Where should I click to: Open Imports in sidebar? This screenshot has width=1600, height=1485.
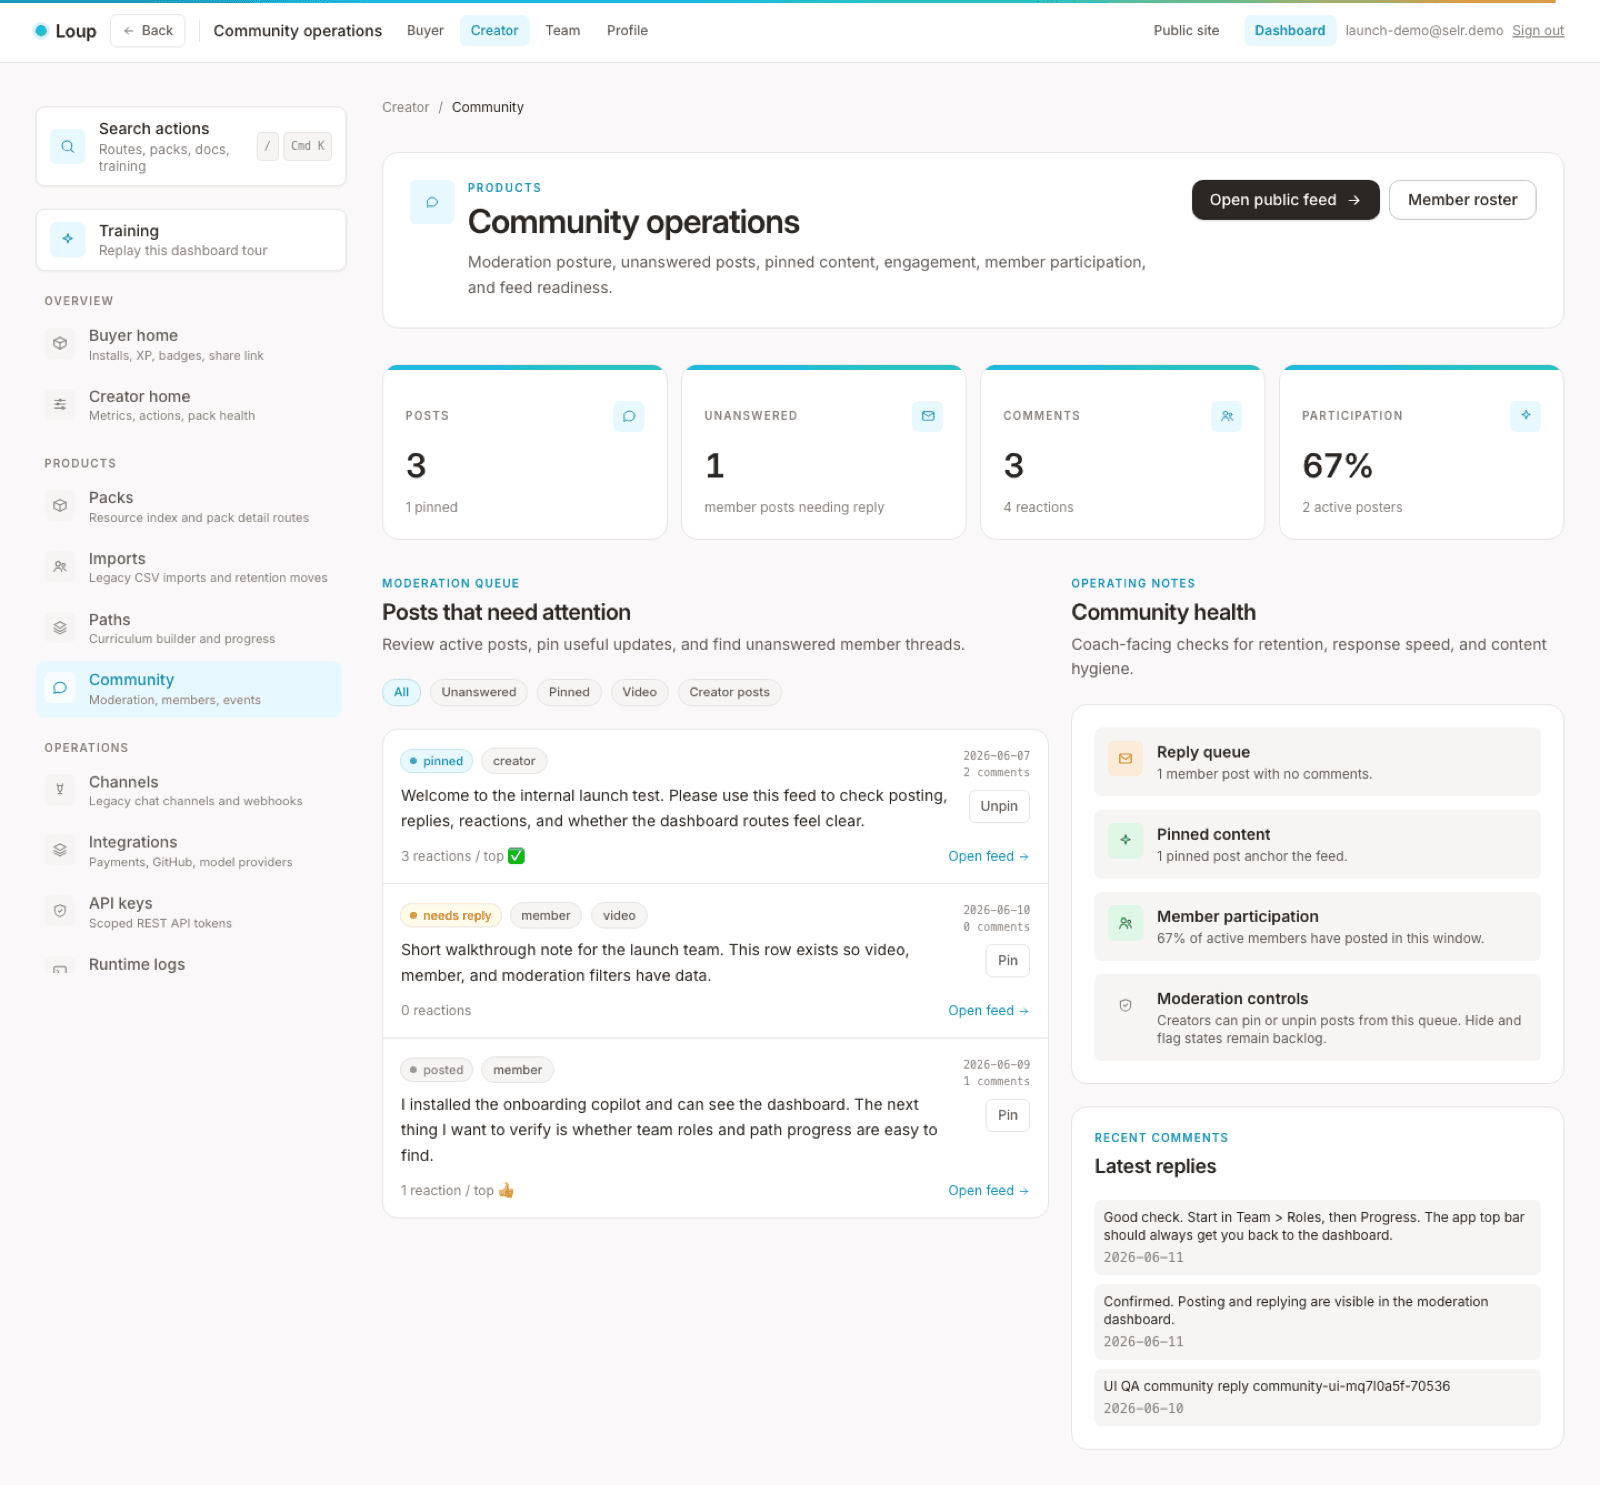click(x=189, y=567)
